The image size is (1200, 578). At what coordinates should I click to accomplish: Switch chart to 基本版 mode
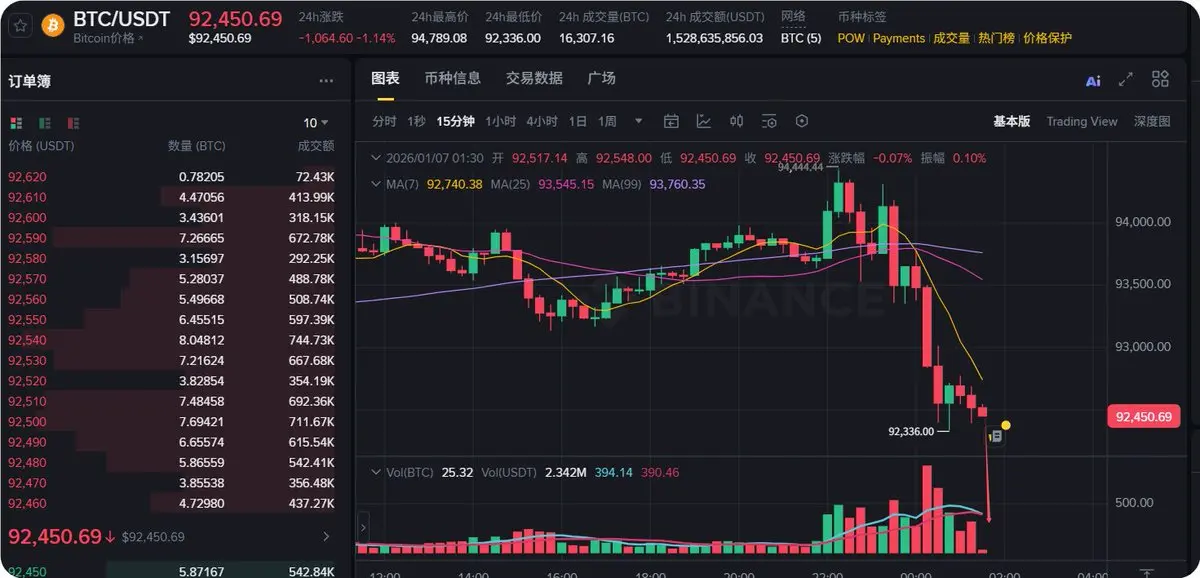tap(1011, 121)
